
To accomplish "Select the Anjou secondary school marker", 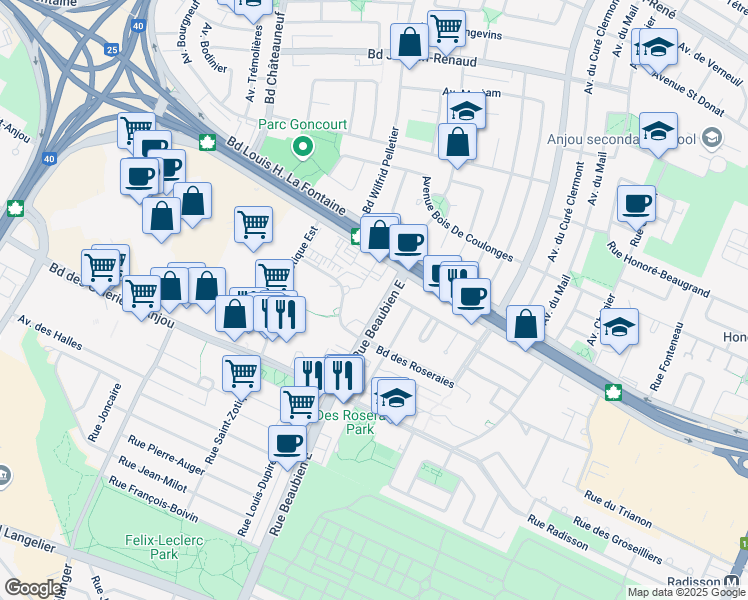I will [712, 139].
